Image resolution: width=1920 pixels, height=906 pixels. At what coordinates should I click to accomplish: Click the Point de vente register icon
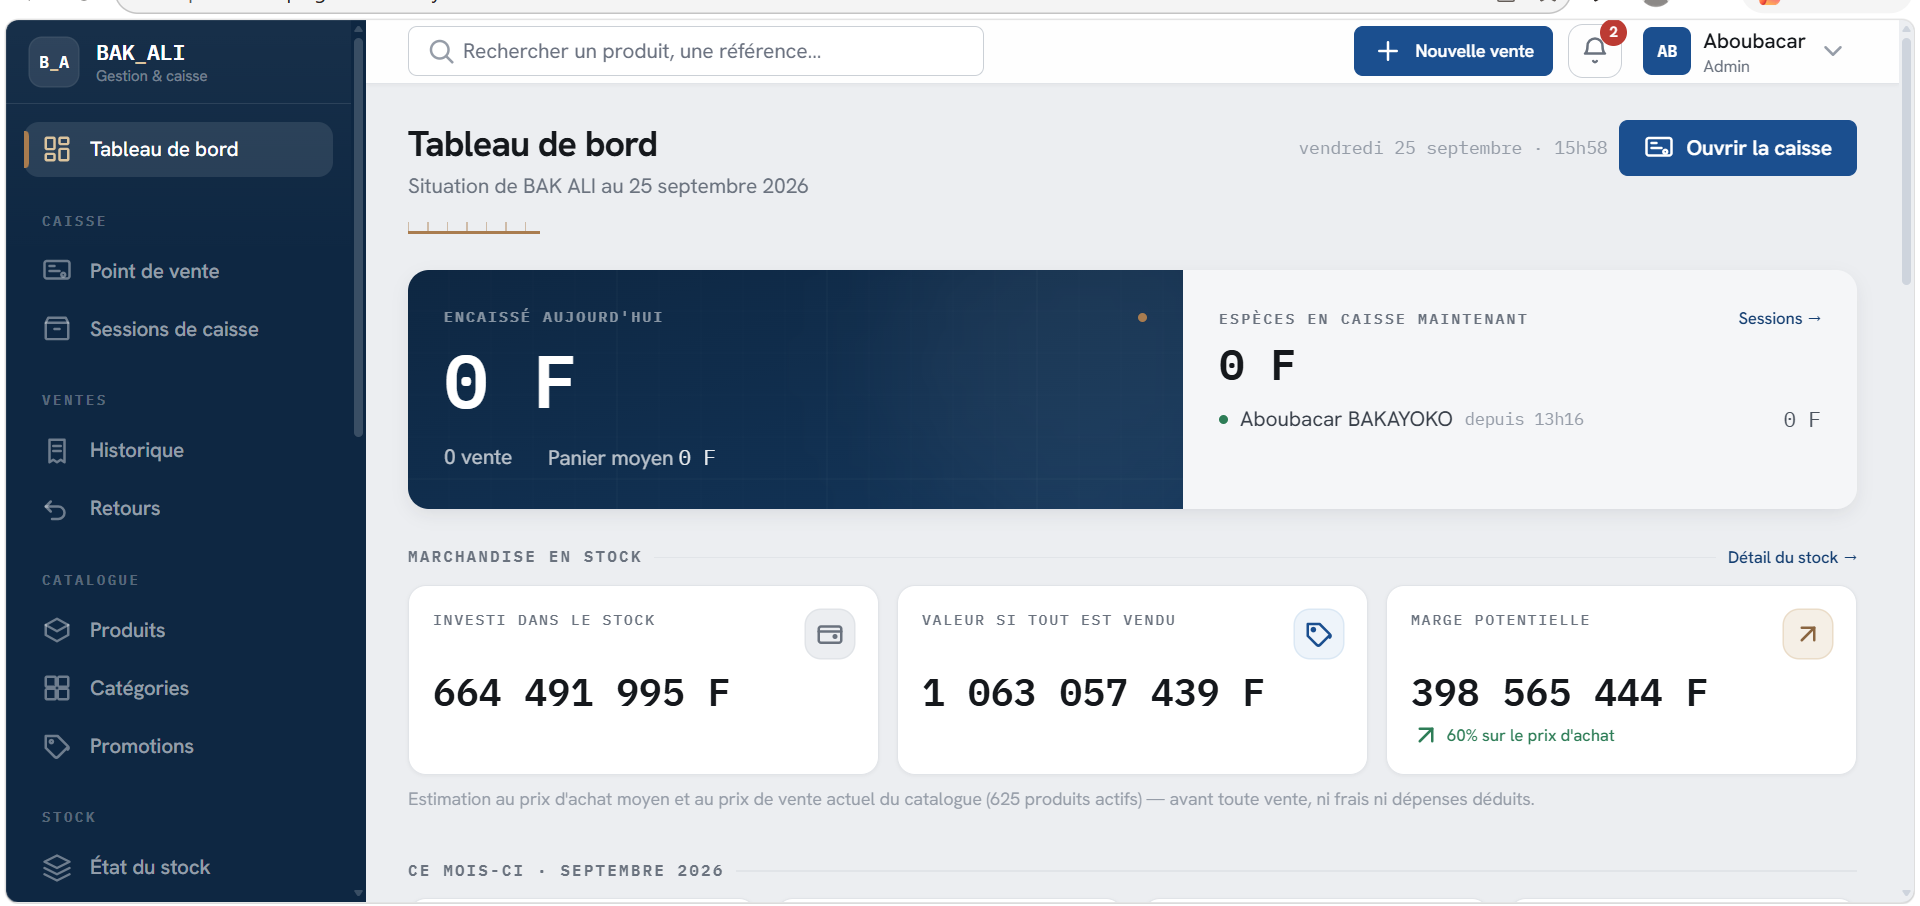57,271
